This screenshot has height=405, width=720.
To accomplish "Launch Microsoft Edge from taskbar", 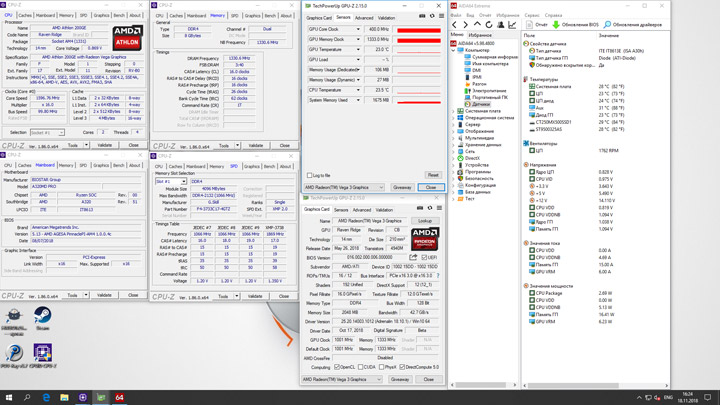I will click(x=46, y=398).
